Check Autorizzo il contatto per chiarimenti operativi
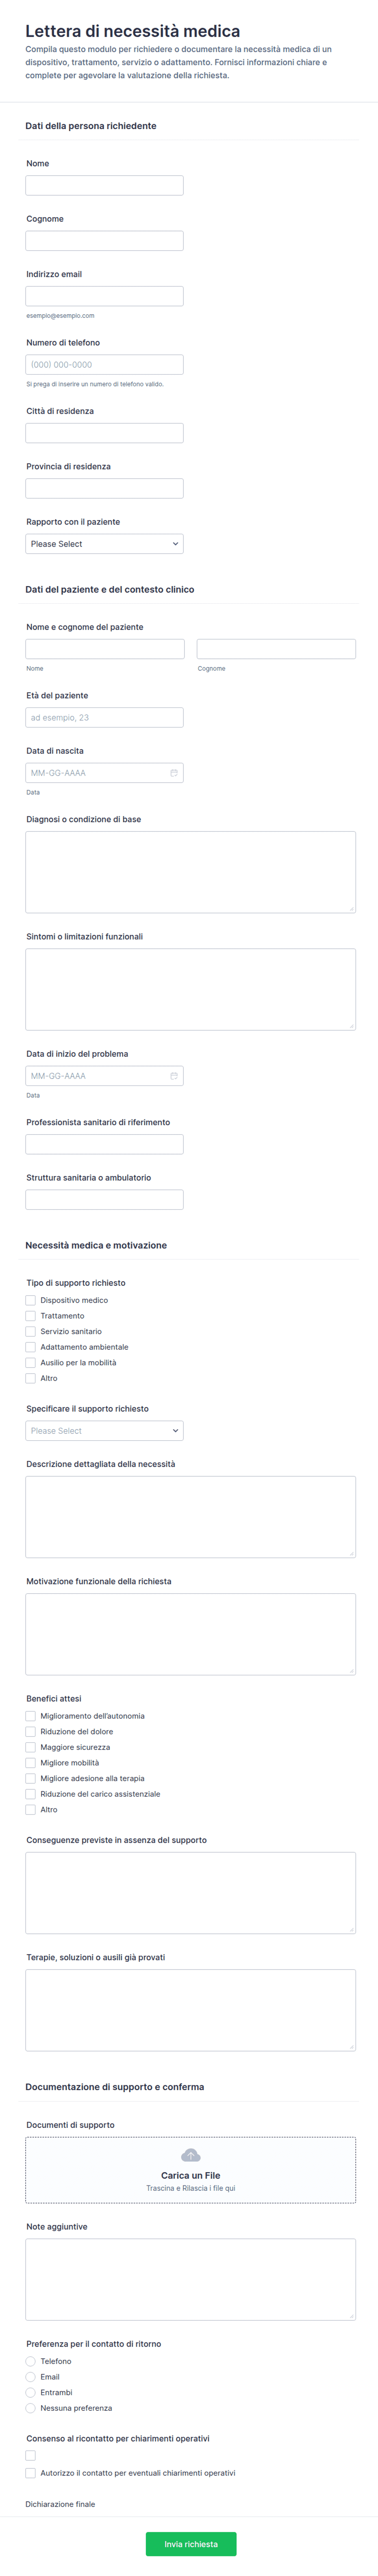 [31, 2473]
